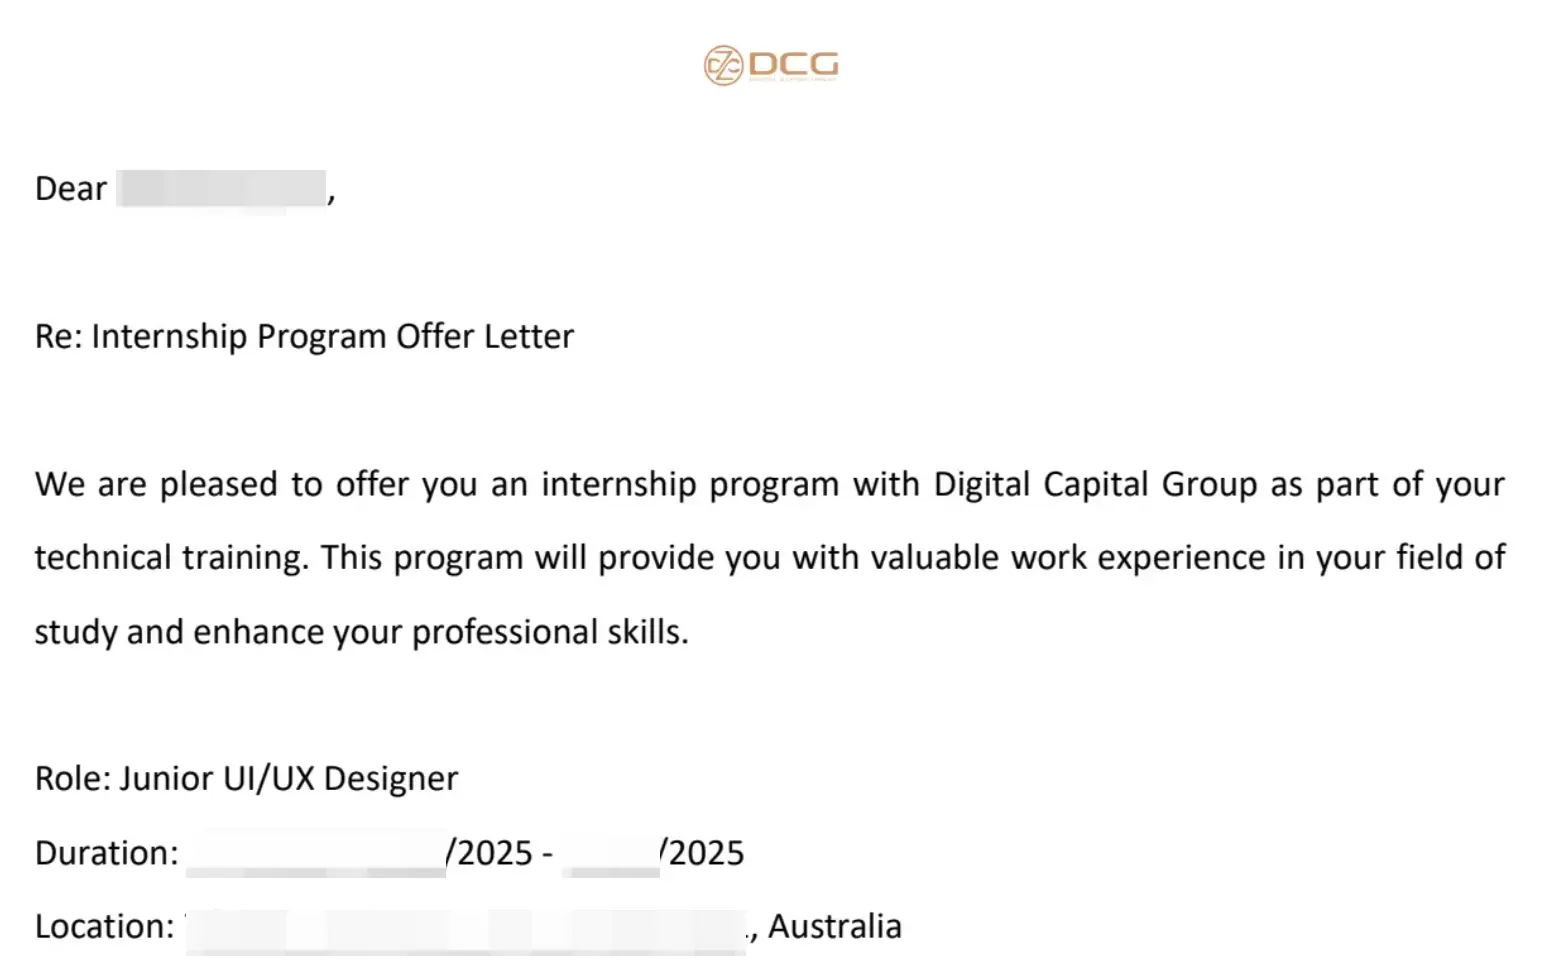Click the circular DCG logo emblem

pyautogui.click(x=722, y=66)
